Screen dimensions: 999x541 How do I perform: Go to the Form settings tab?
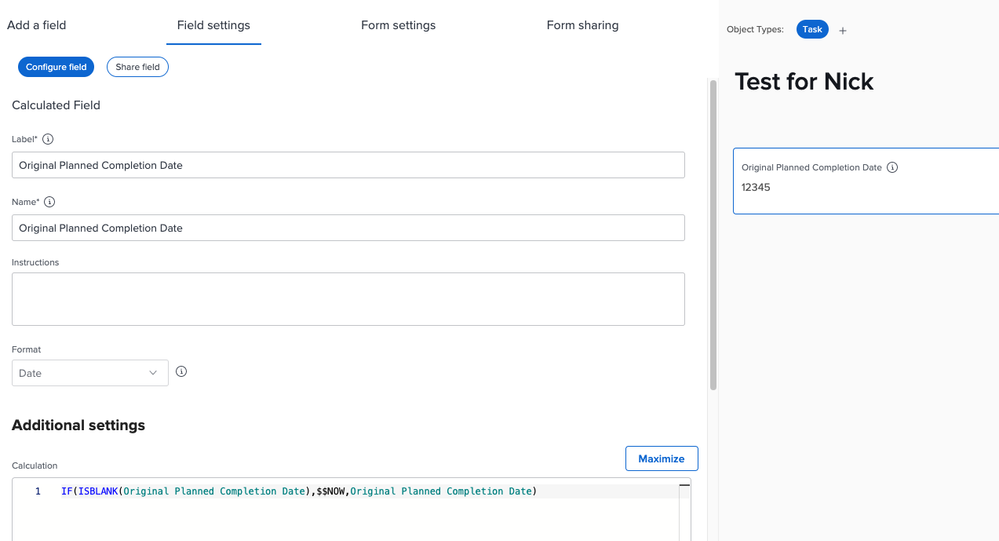[398, 25]
